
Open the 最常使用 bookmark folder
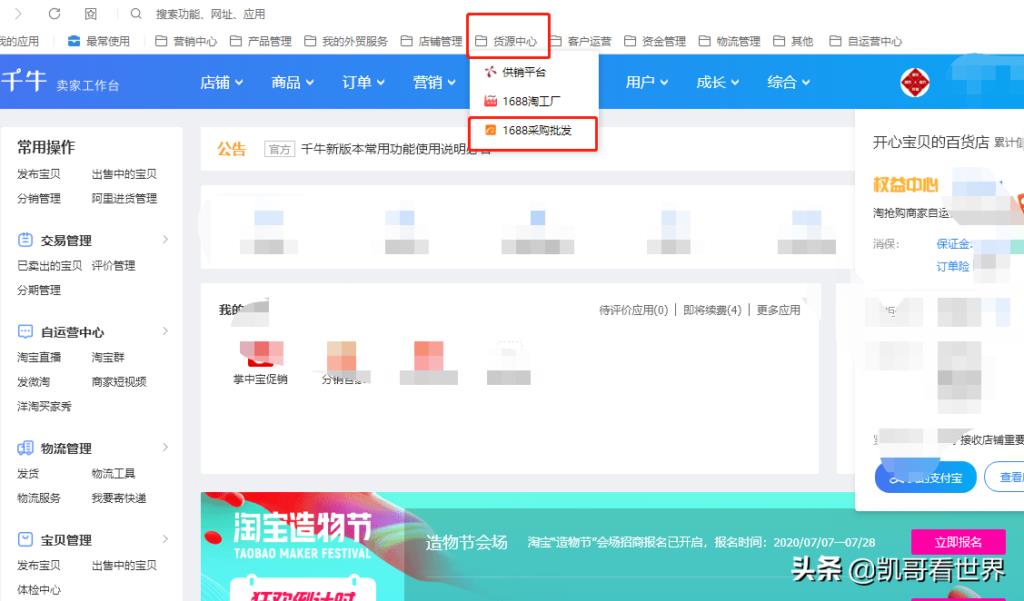click(x=99, y=41)
